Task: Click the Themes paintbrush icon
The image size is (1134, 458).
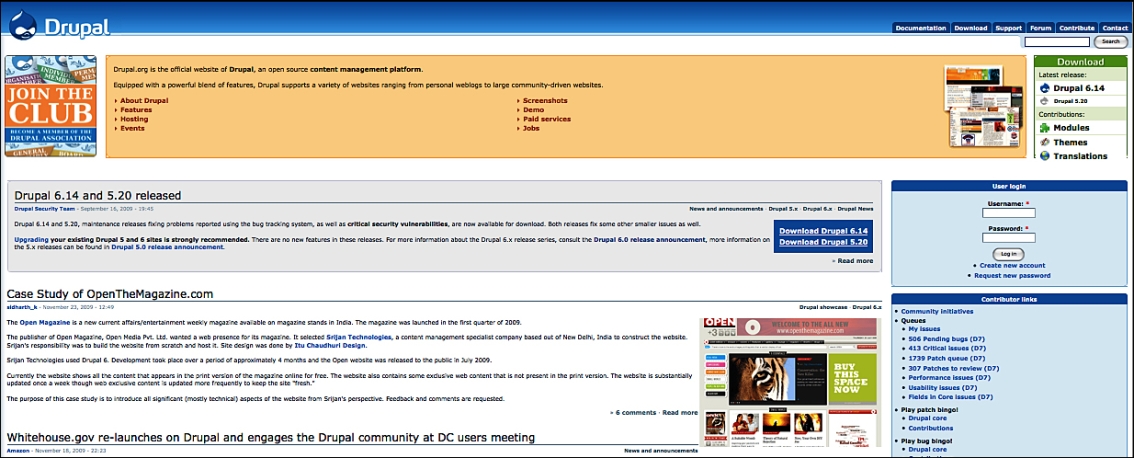Action: (1044, 143)
